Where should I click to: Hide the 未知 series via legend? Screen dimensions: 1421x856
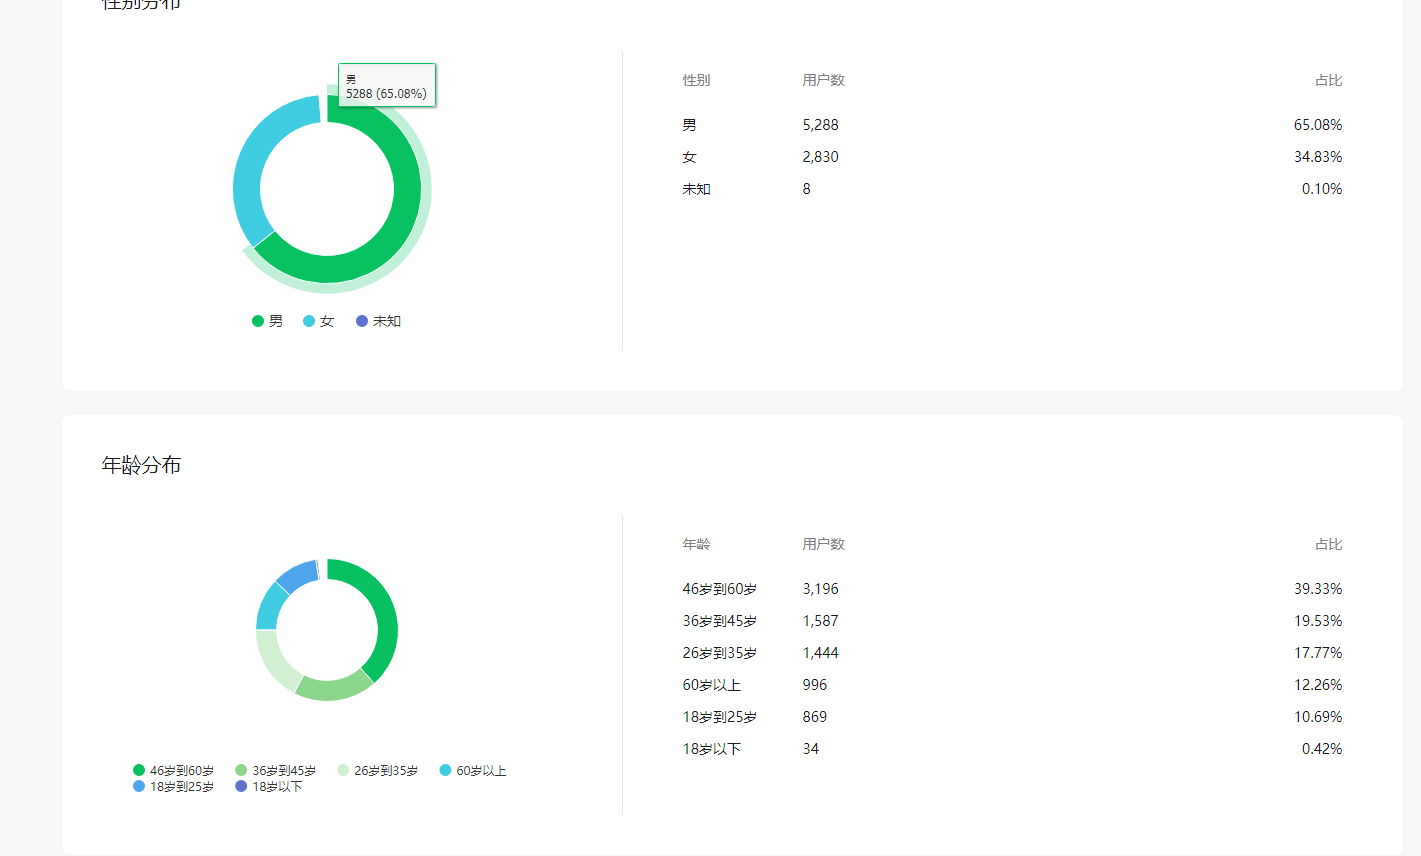pos(378,321)
